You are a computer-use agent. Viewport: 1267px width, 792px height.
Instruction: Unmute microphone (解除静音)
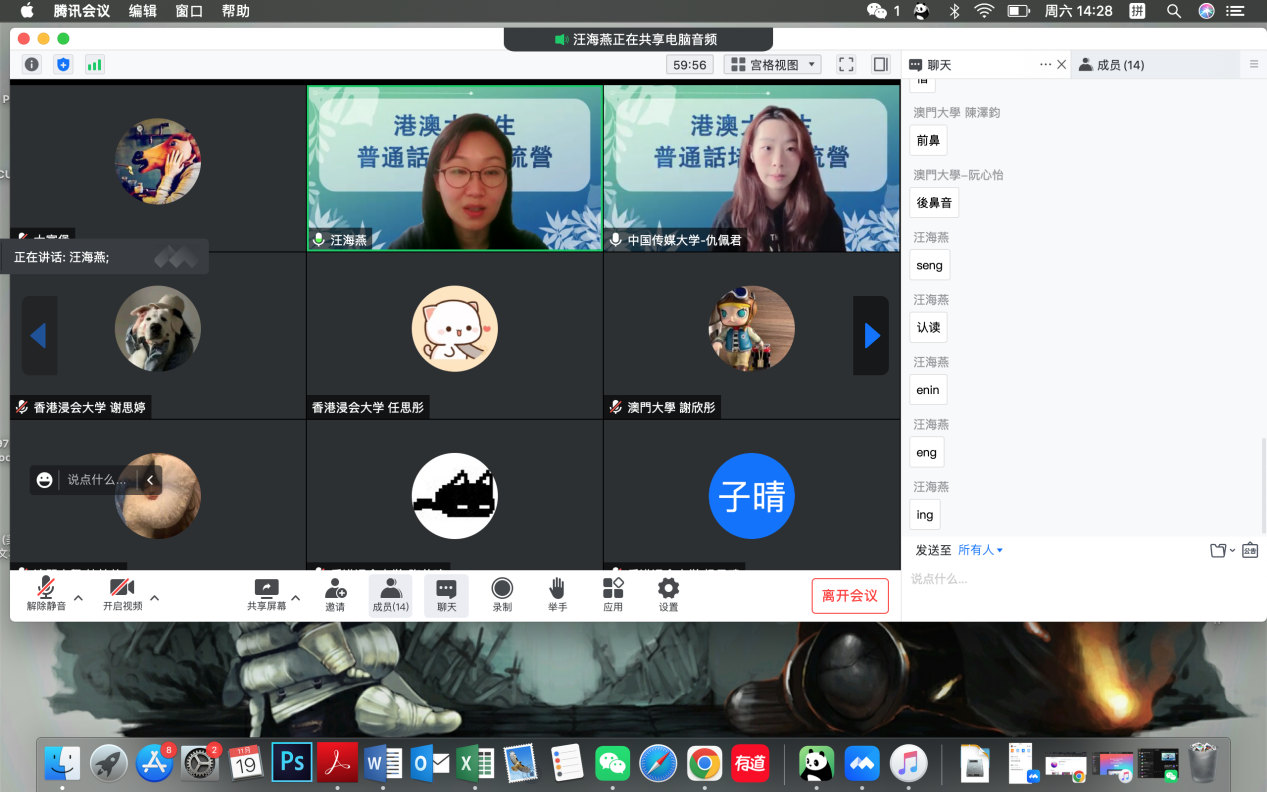46,594
